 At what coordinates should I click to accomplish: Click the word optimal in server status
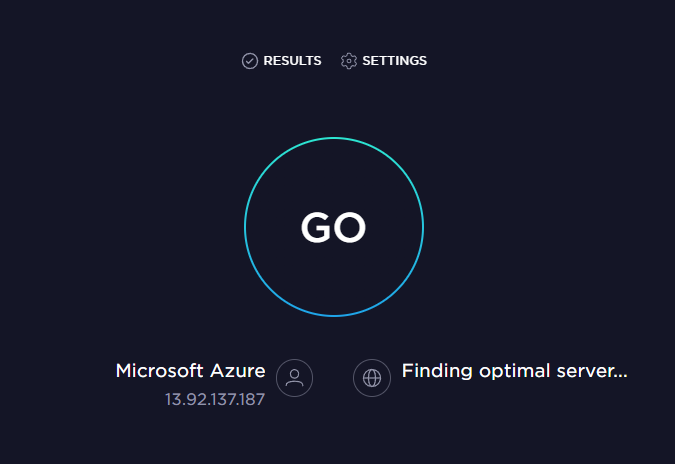pos(514,372)
